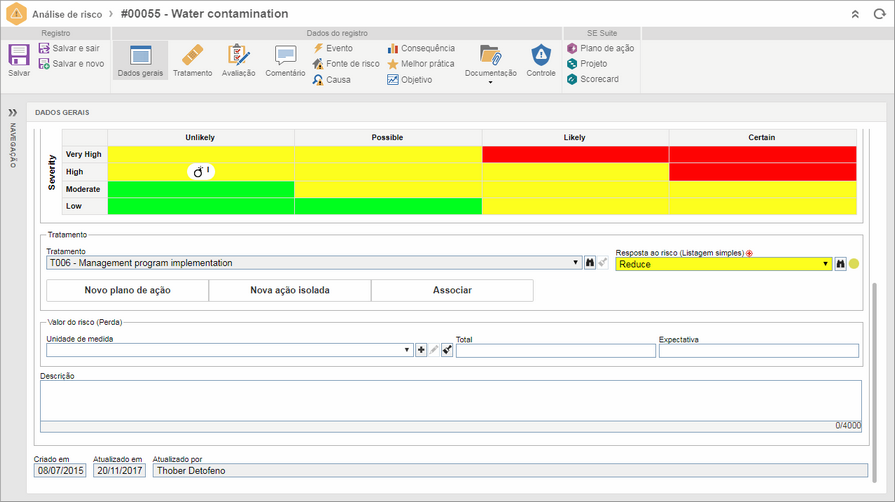The image size is (895, 502).
Task: Open Causa from the ribbon
Action: (x=332, y=79)
